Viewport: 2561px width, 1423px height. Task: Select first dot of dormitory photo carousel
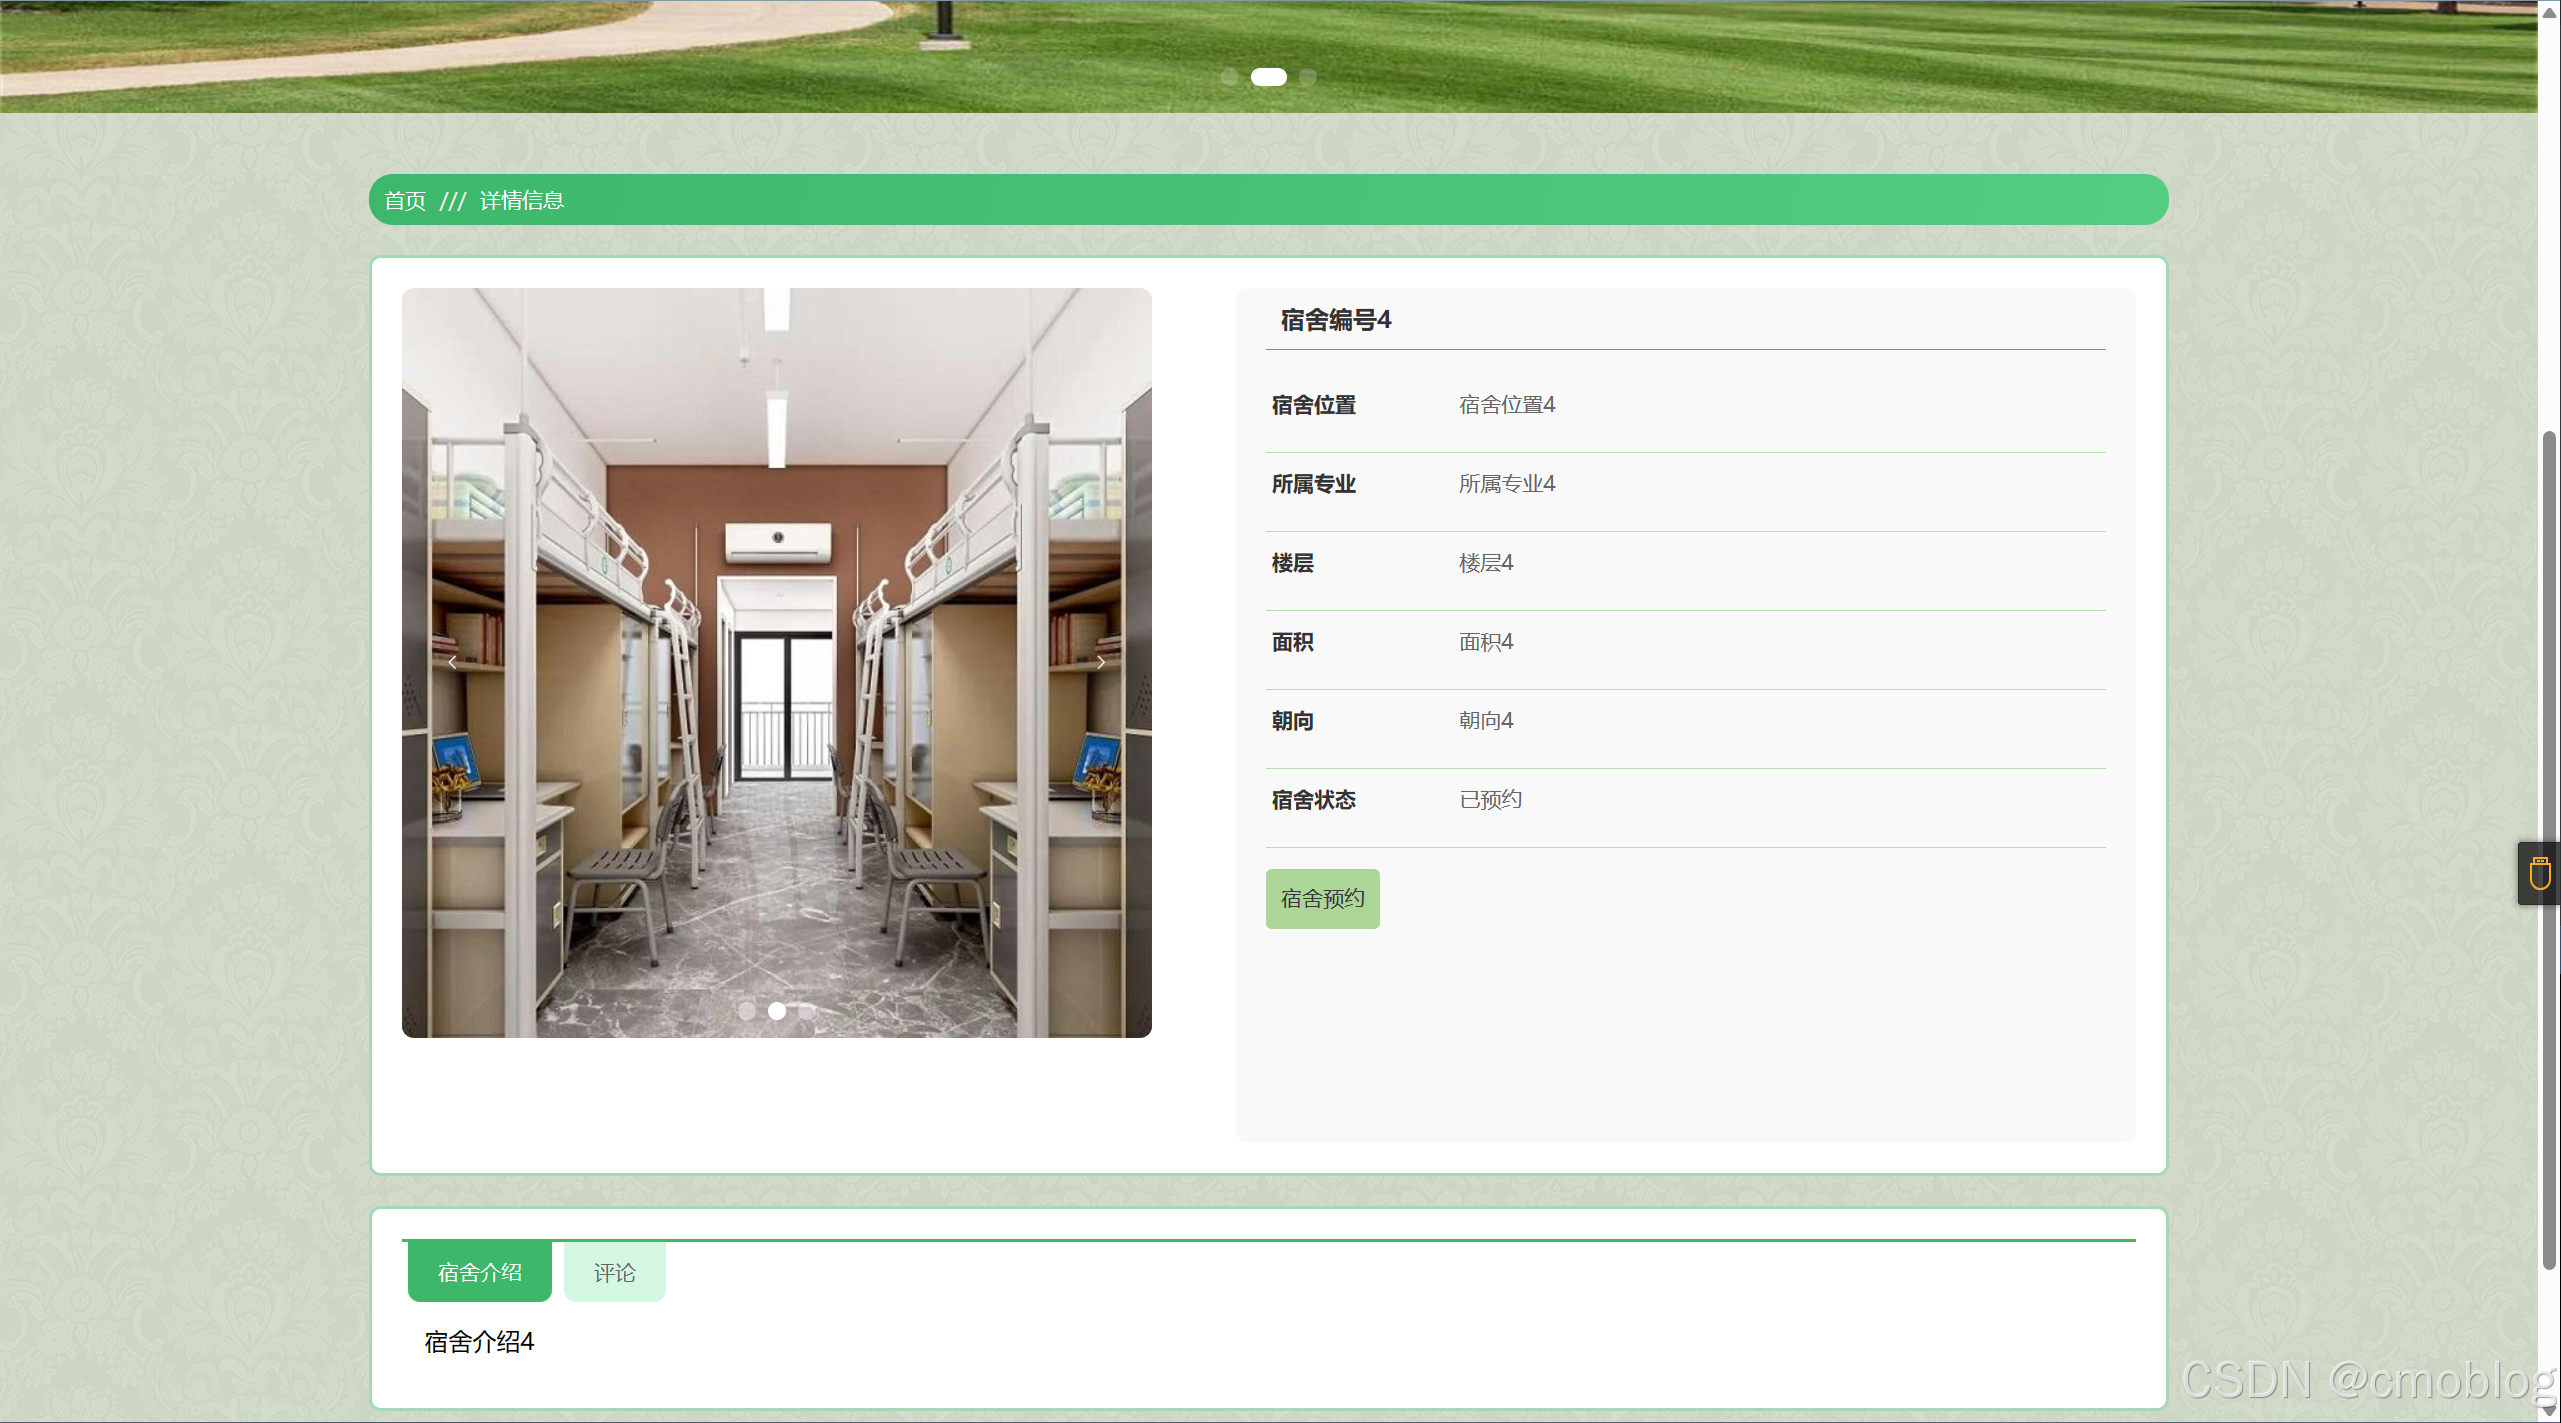[747, 1011]
